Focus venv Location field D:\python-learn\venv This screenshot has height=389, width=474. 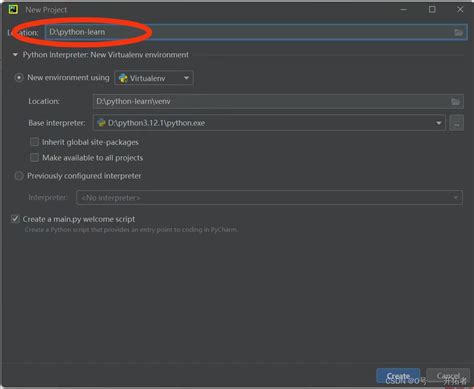click(x=278, y=101)
